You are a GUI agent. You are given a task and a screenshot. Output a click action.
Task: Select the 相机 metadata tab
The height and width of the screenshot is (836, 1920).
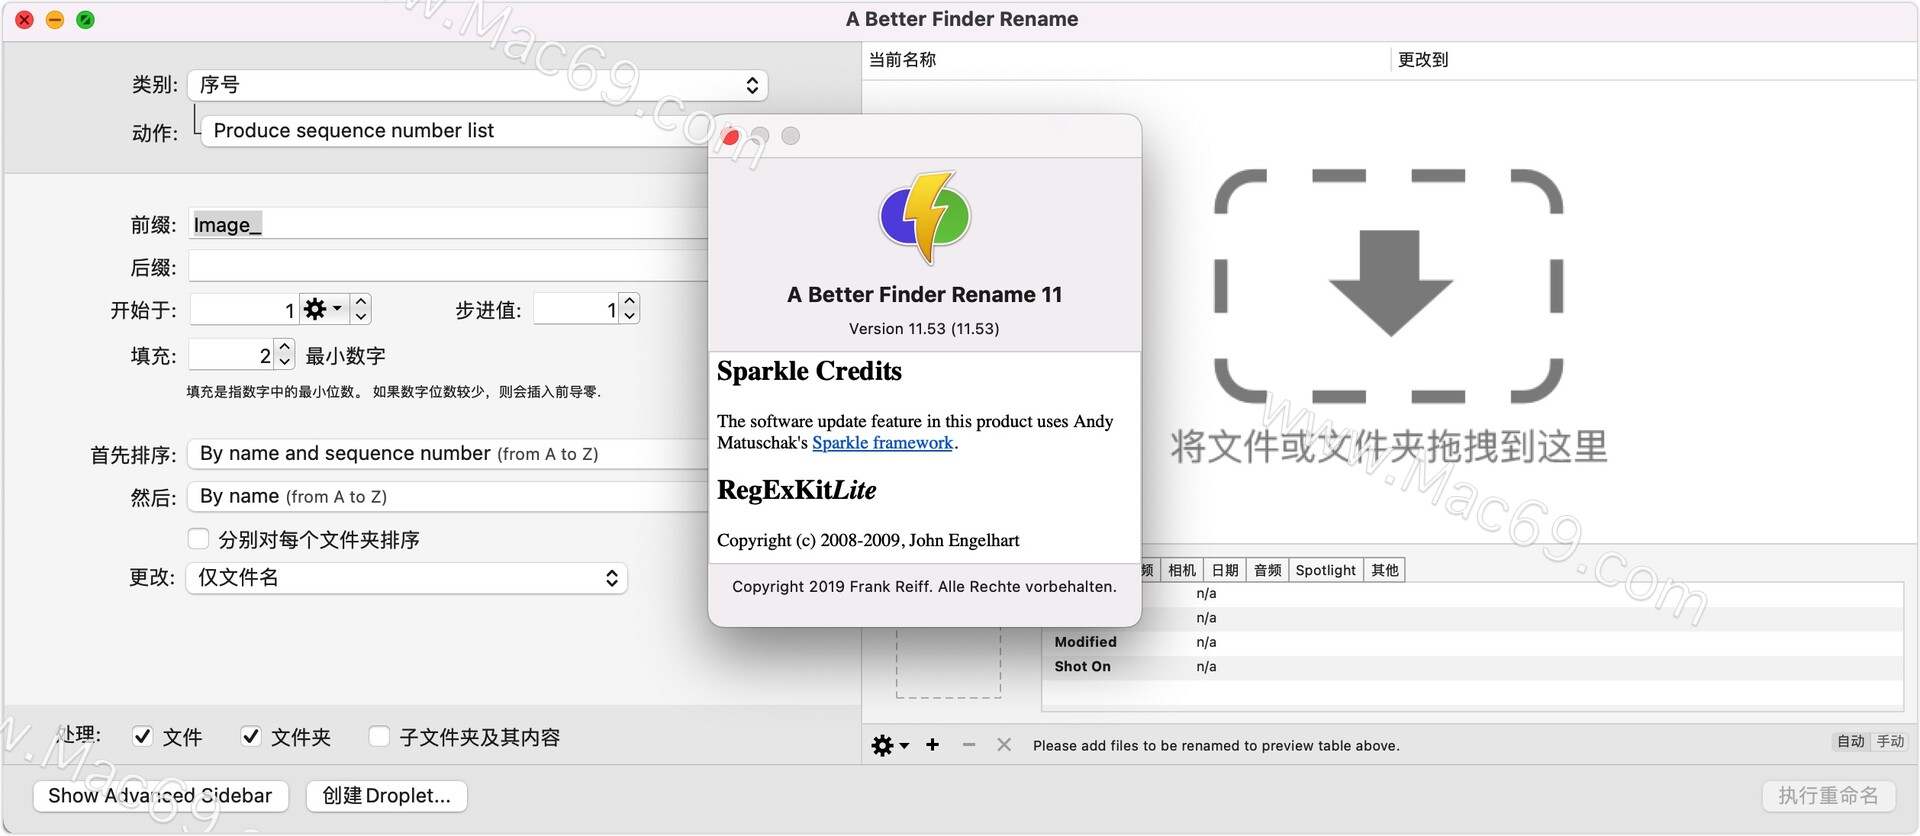coord(1182,570)
